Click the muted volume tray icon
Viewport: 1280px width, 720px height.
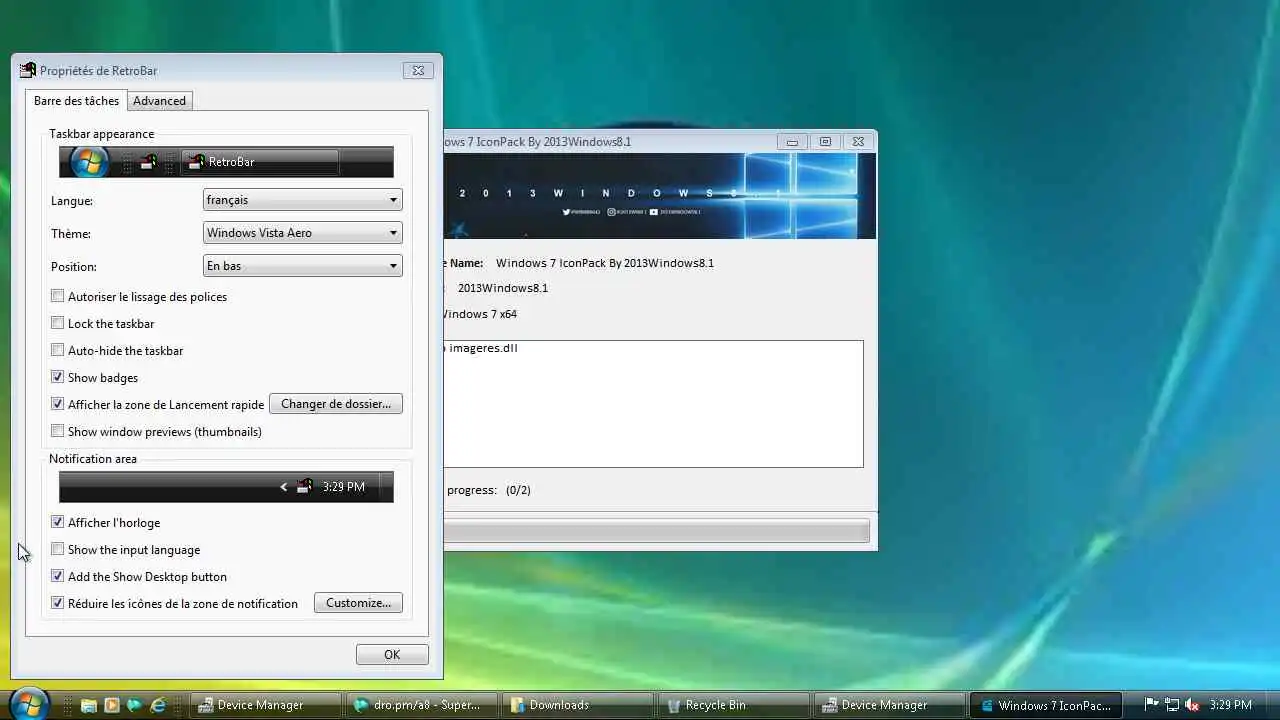pyautogui.click(x=1191, y=705)
